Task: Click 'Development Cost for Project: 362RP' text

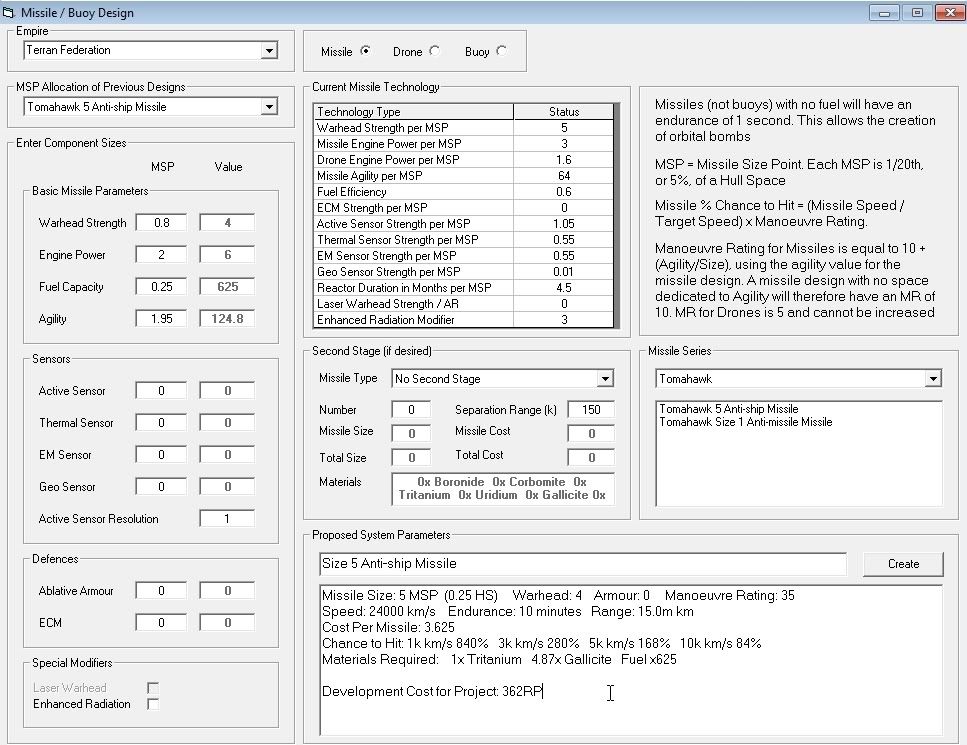Action: (432, 691)
